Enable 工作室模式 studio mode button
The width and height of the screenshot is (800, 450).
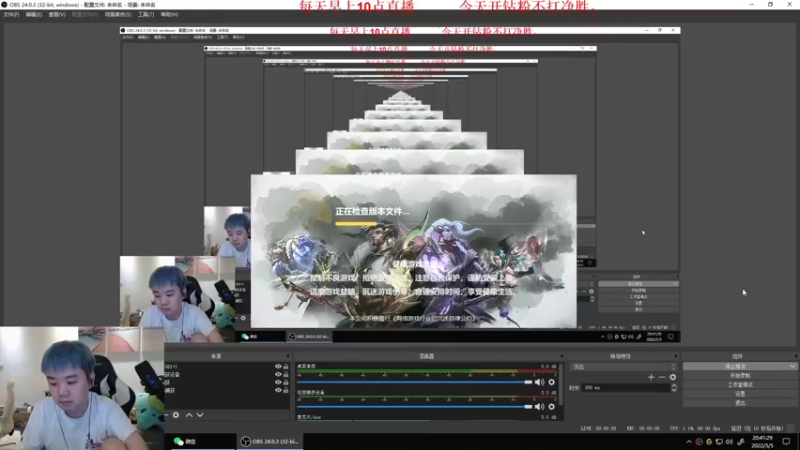click(740, 385)
